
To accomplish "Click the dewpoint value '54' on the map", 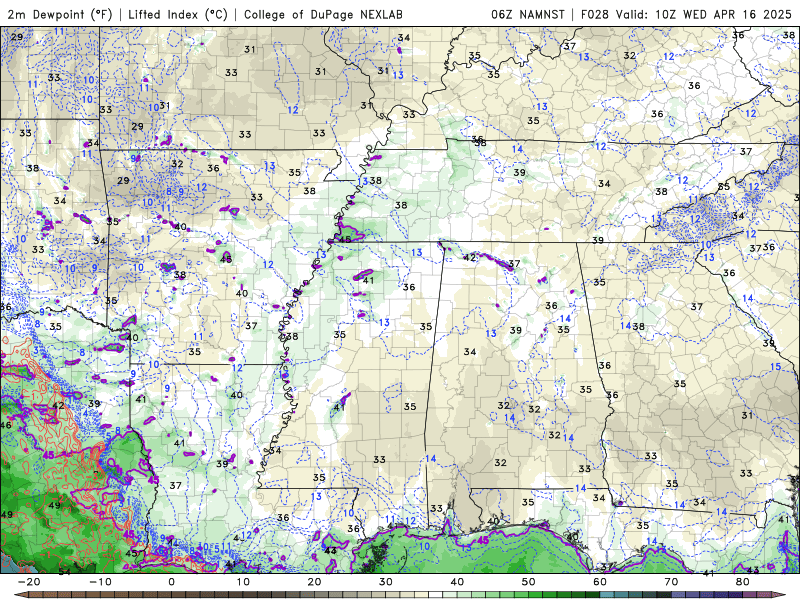I will click(64, 571).
